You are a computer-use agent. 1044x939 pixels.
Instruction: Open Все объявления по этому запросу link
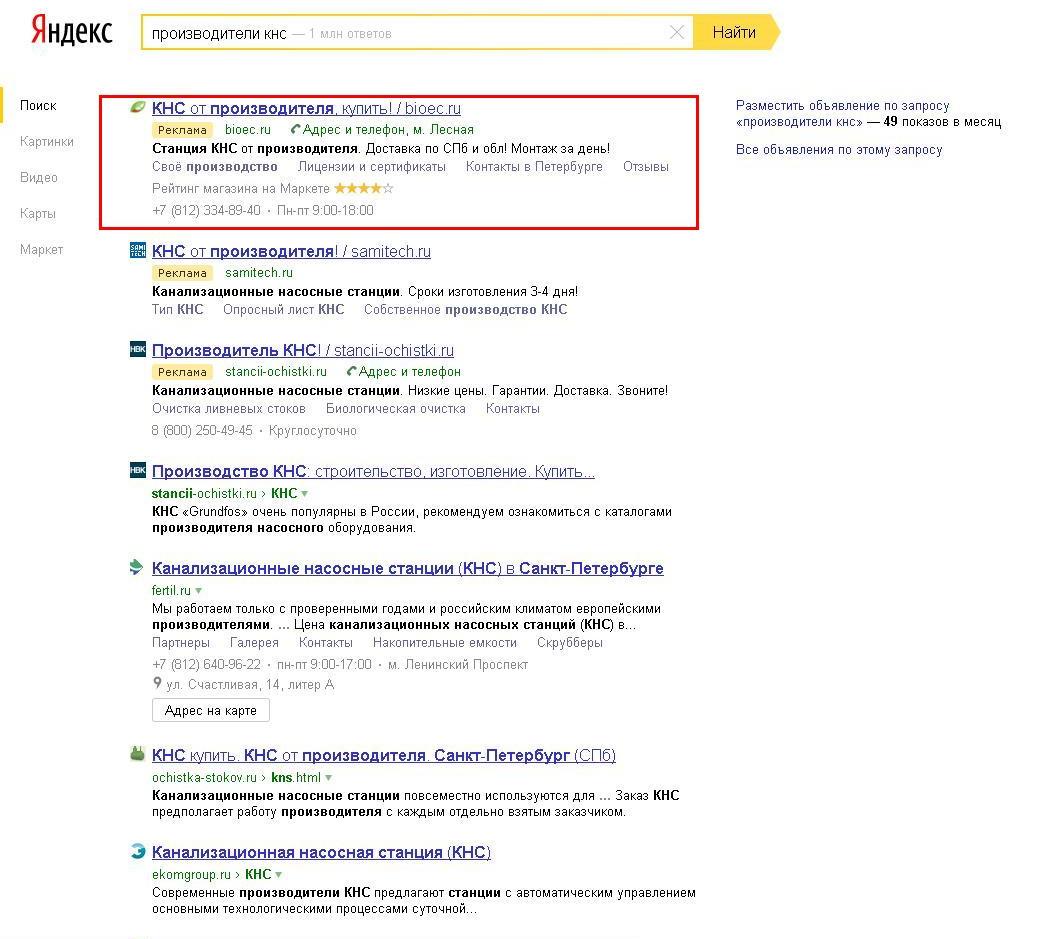point(839,149)
